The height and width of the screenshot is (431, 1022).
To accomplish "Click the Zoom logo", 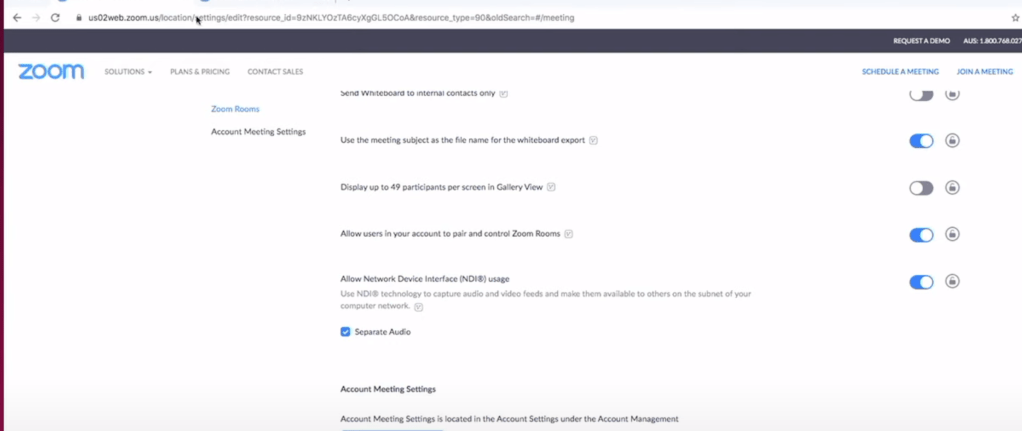I will pyautogui.click(x=51, y=72).
